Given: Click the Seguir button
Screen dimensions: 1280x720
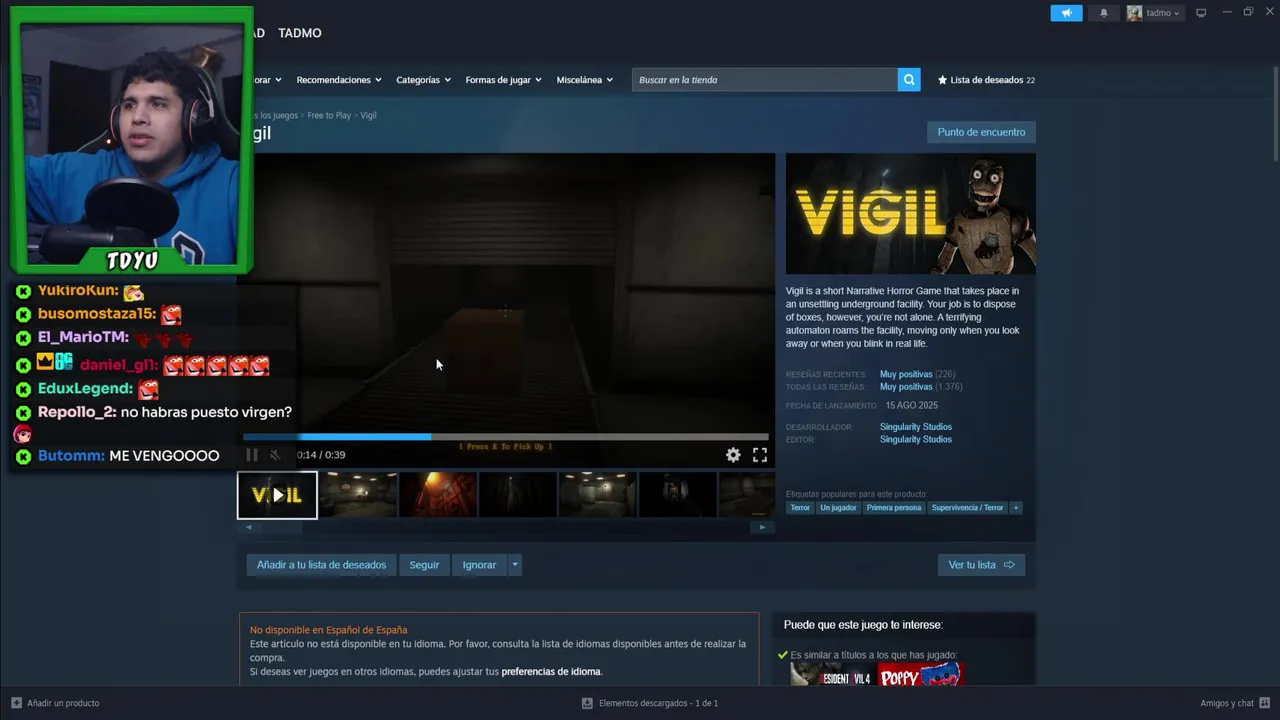Looking at the screenshot, I should [424, 565].
